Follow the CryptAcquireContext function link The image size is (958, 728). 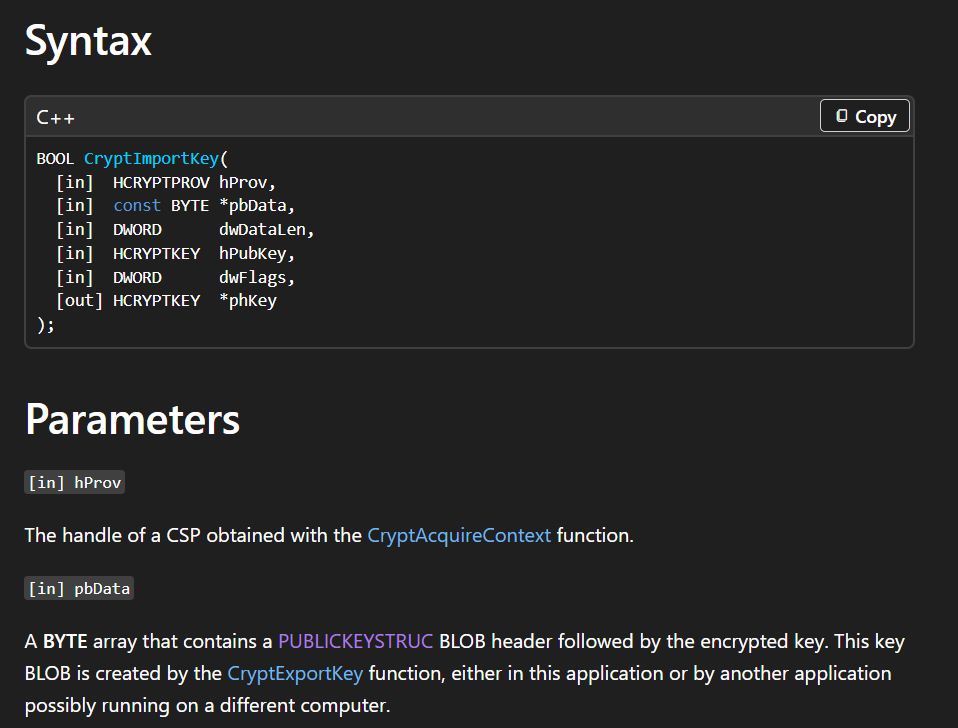pyautogui.click(x=459, y=535)
